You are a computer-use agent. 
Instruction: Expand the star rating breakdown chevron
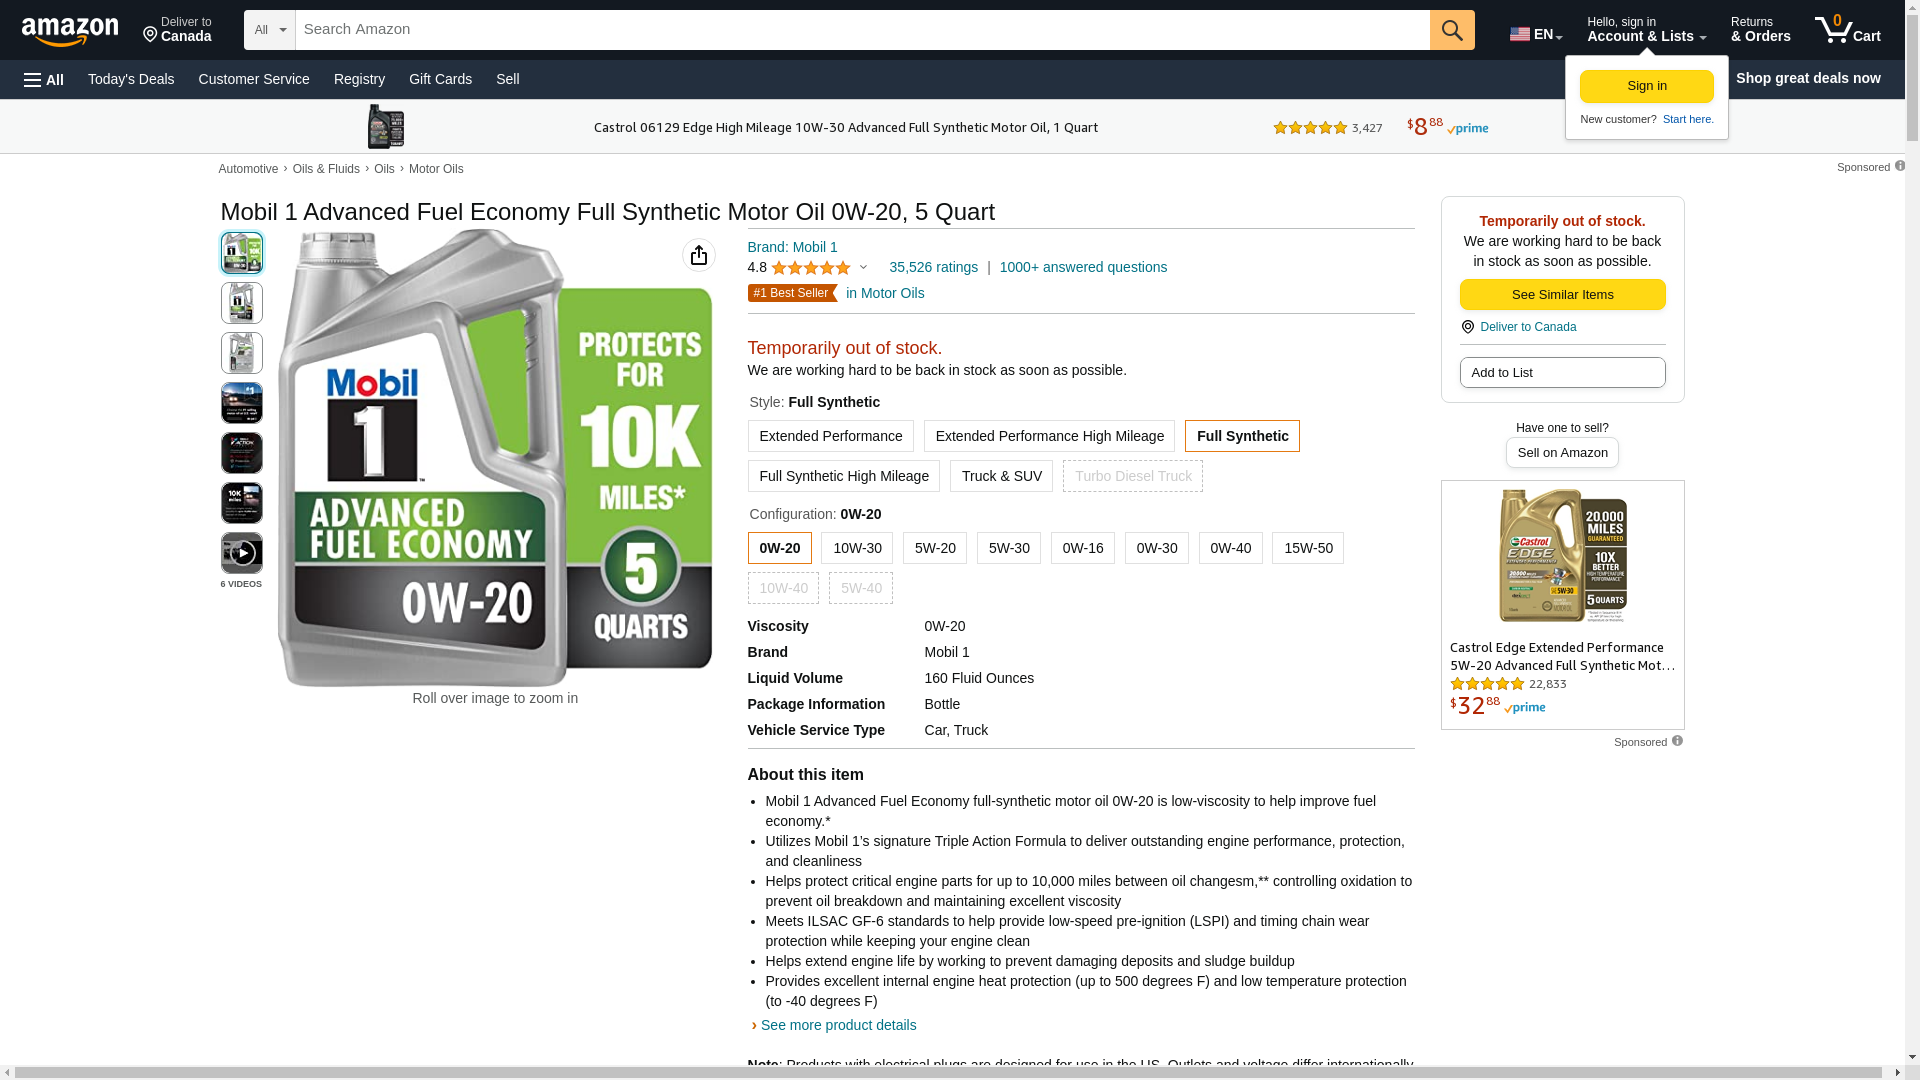pyautogui.click(x=863, y=267)
